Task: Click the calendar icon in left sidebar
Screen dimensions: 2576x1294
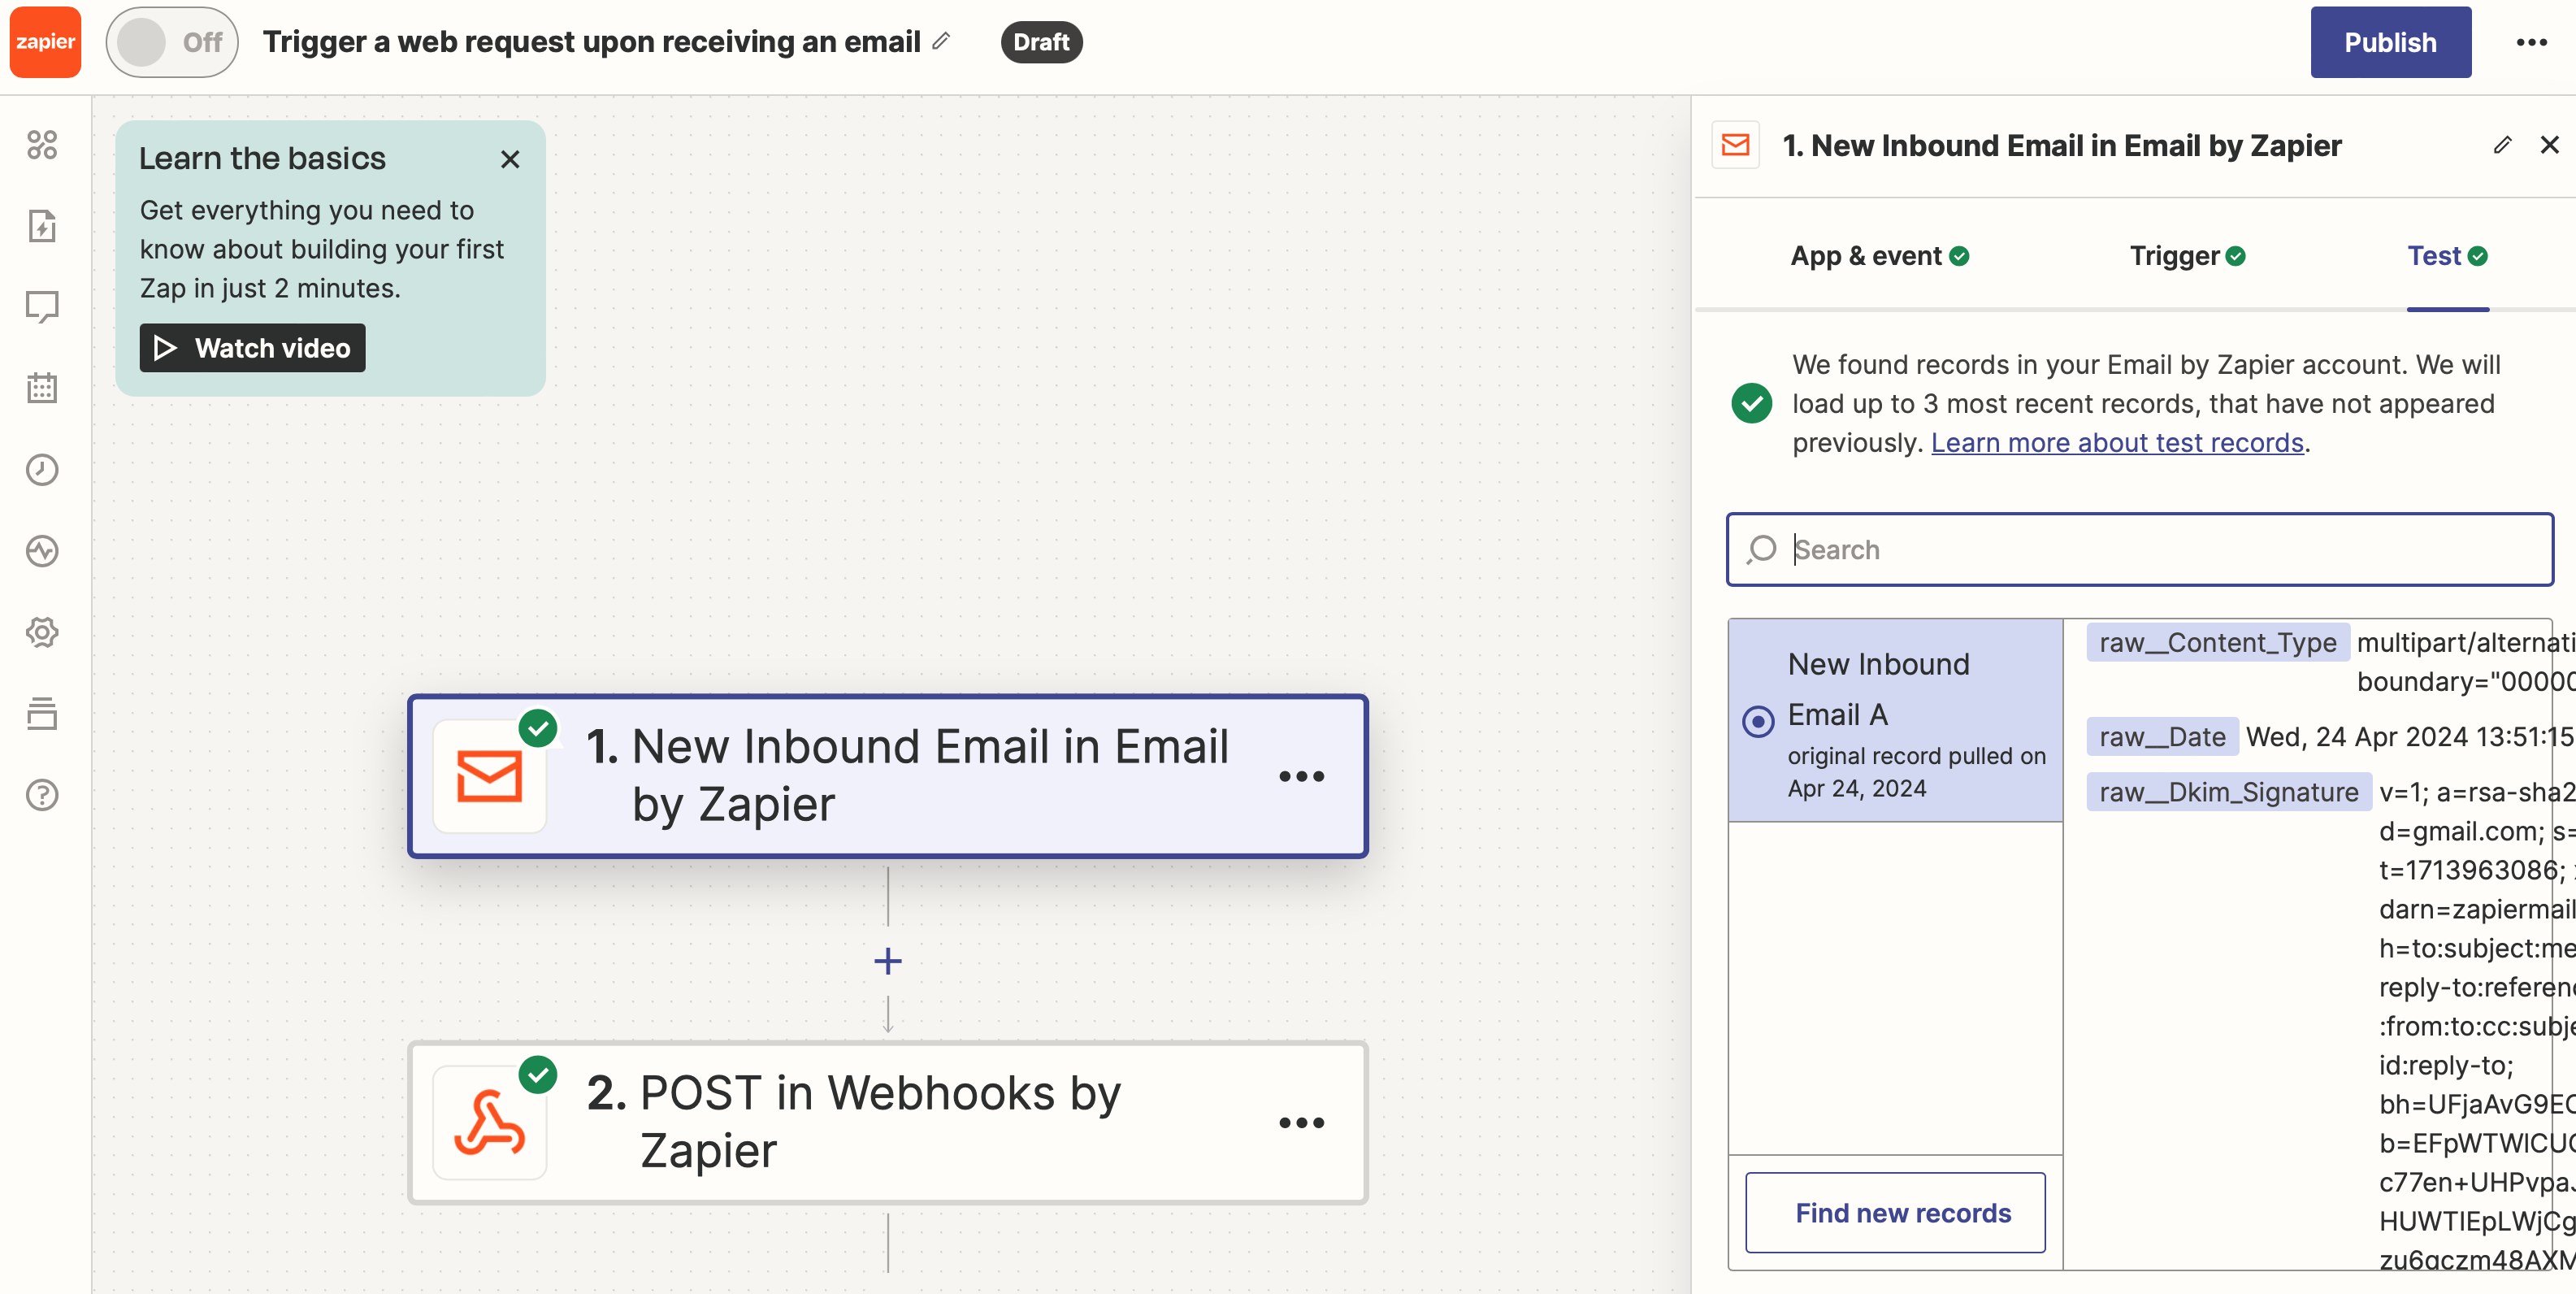Action: 45,388
